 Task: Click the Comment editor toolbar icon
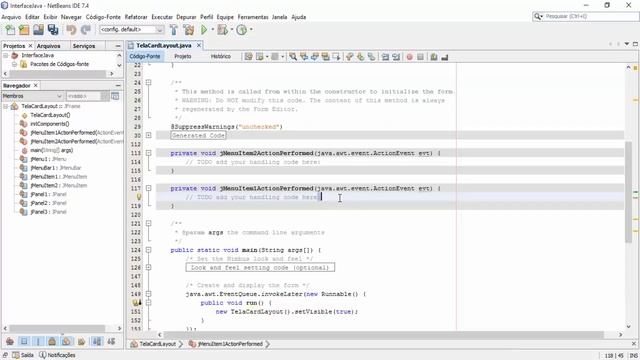tap(434, 57)
